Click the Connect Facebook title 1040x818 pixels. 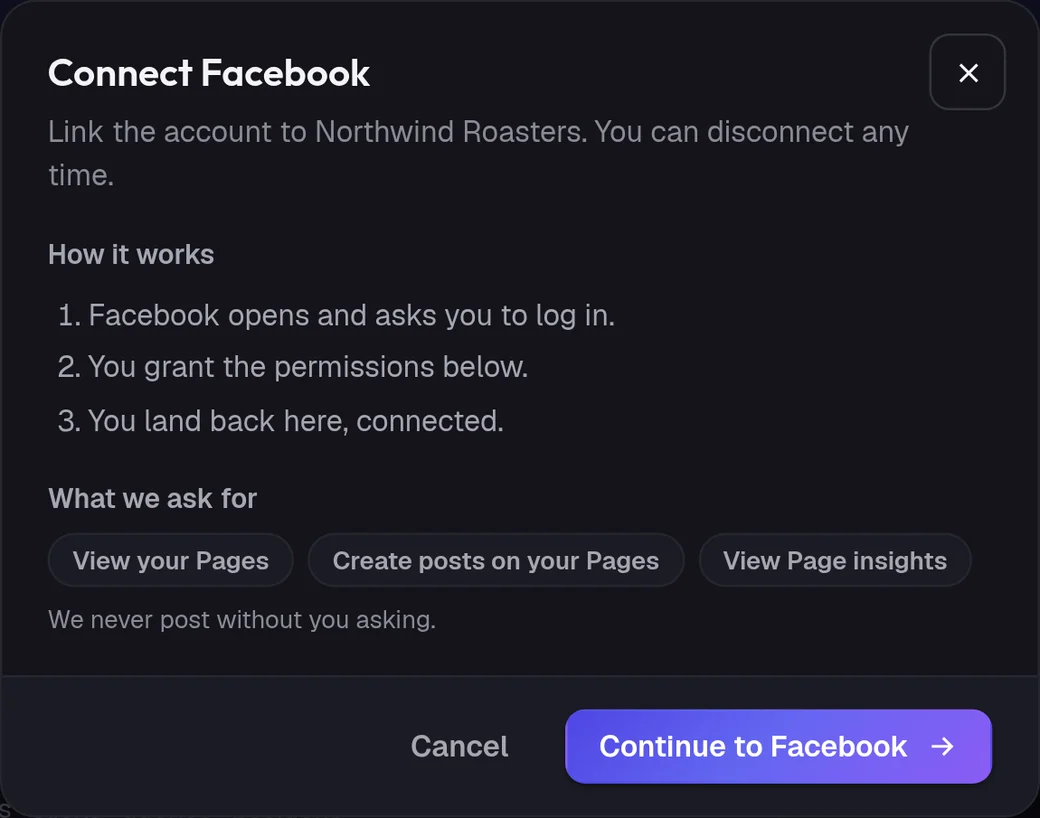click(209, 73)
